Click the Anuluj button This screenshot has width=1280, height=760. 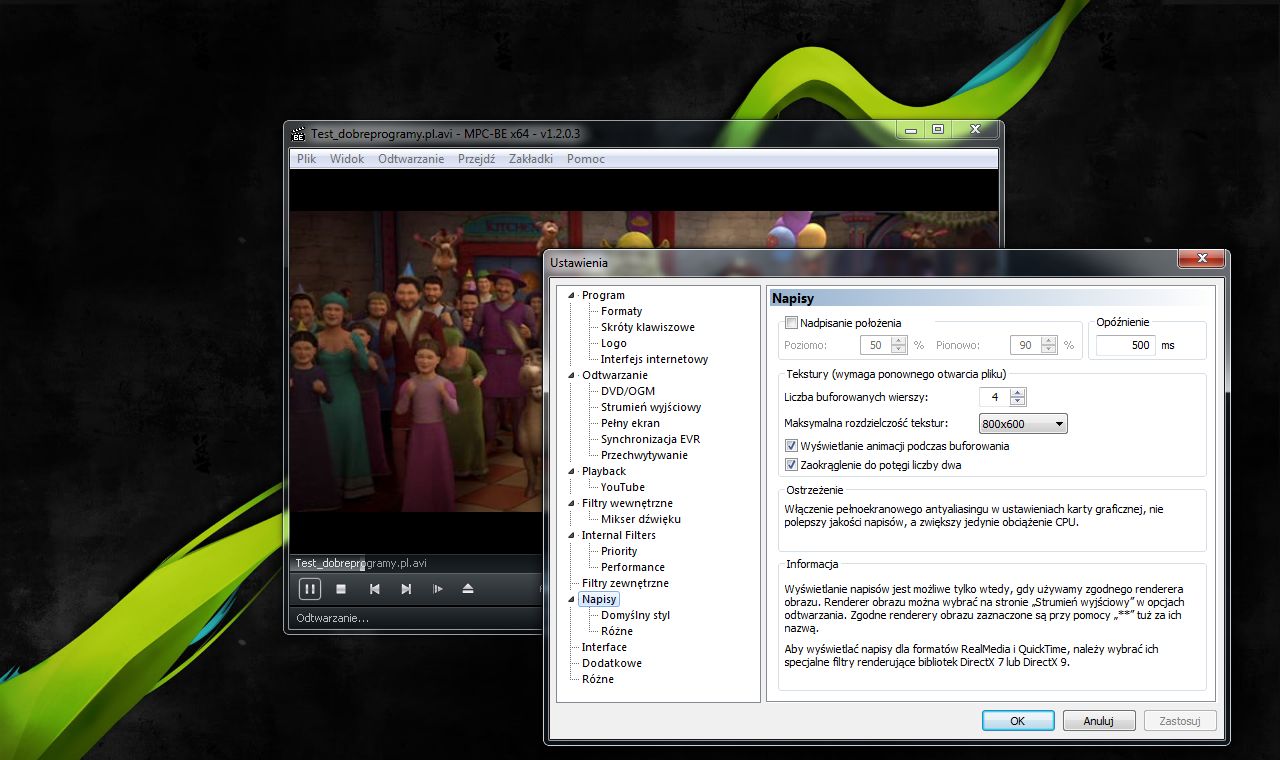(1098, 720)
